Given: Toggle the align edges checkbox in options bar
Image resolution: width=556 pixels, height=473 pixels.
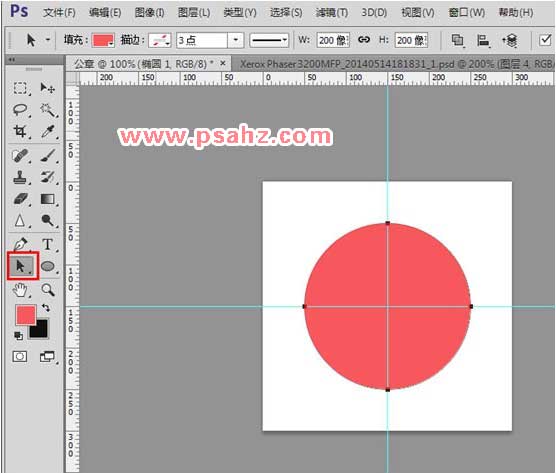Looking at the screenshot, I should pyautogui.click(x=545, y=40).
